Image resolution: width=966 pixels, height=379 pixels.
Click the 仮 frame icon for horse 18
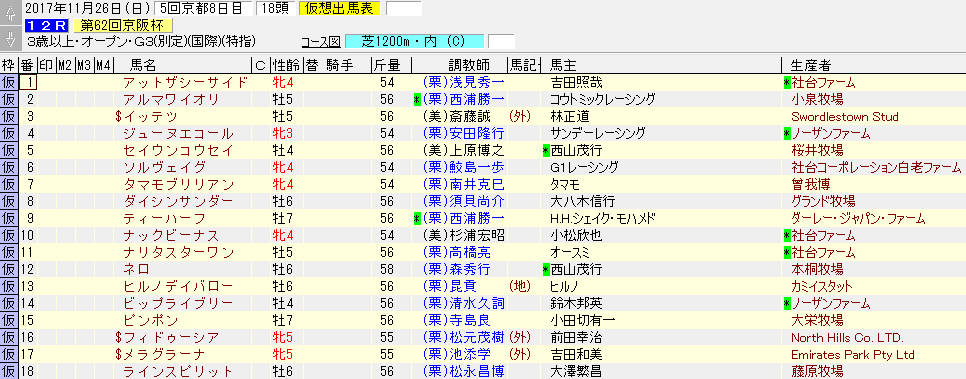9,371
